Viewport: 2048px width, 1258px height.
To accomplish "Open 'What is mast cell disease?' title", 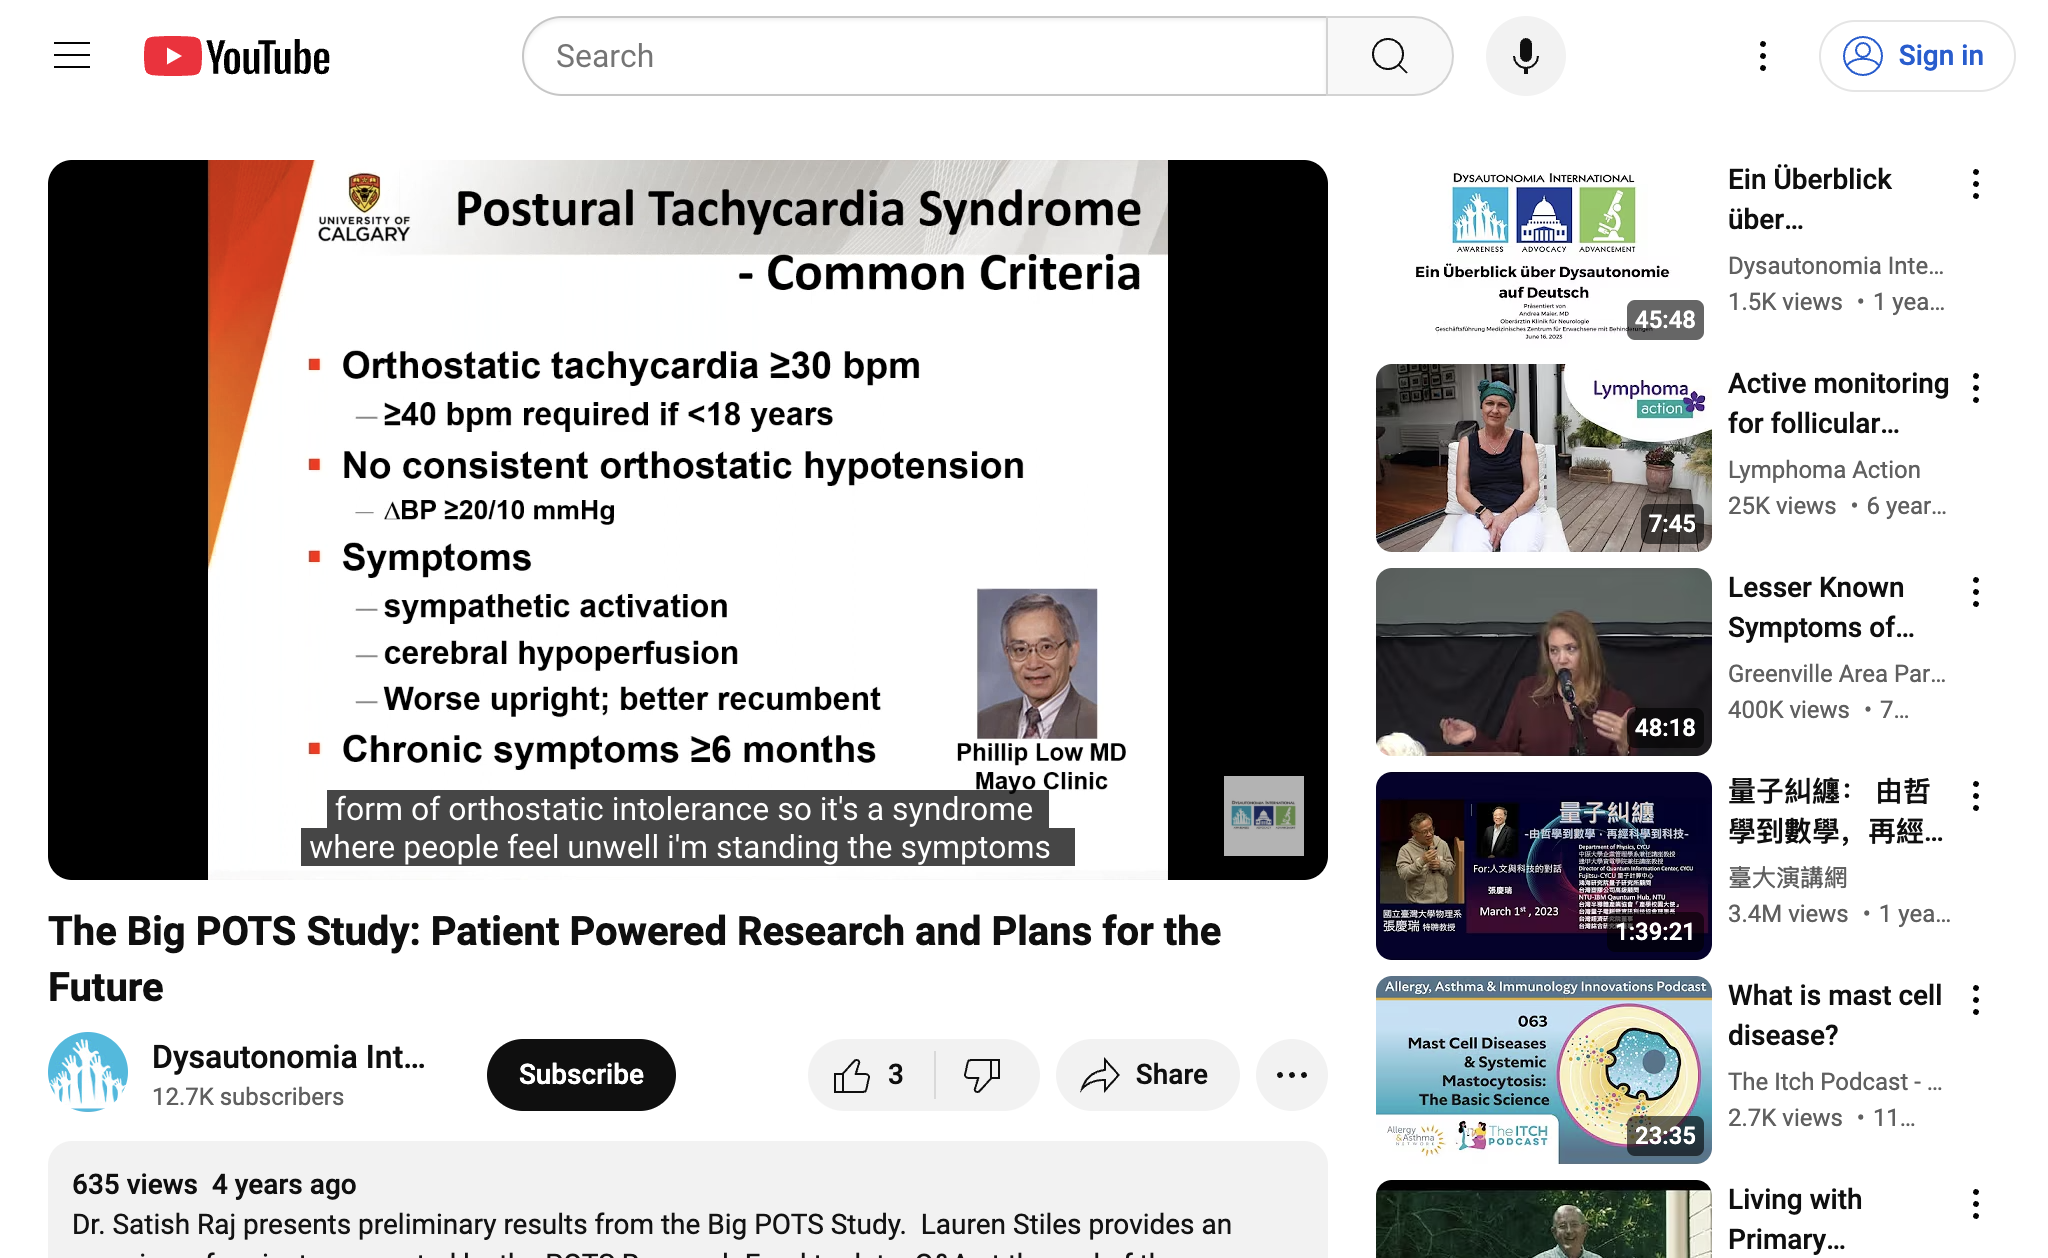I will 1835,1015.
